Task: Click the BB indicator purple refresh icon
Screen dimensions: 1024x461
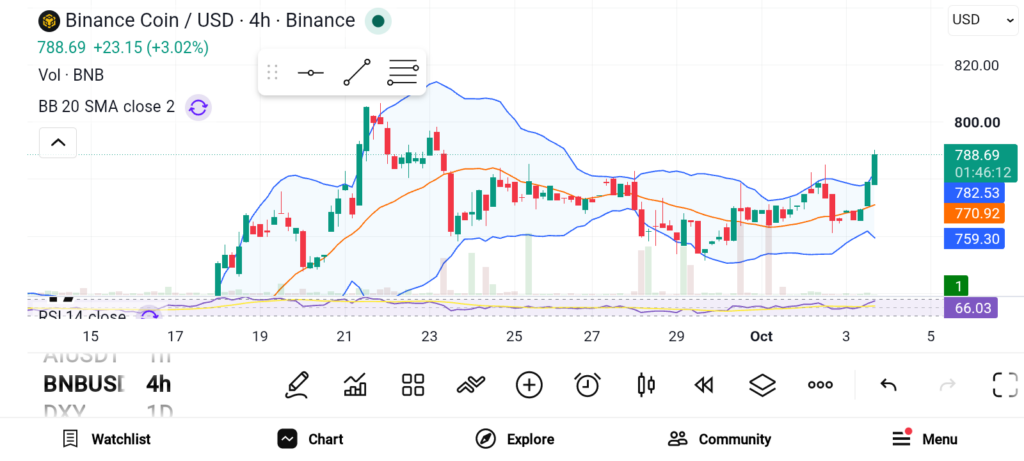Action: click(x=198, y=107)
